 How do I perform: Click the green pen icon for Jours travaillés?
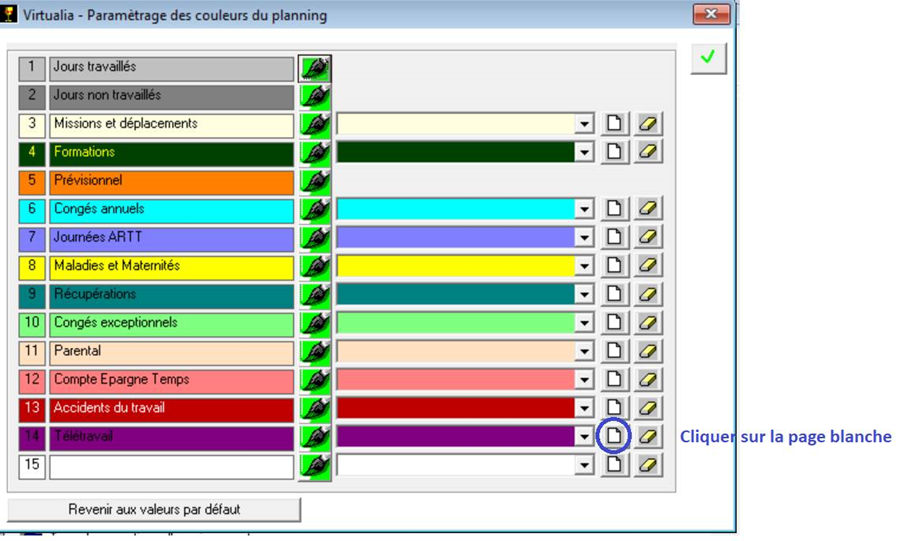click(315, 68)
